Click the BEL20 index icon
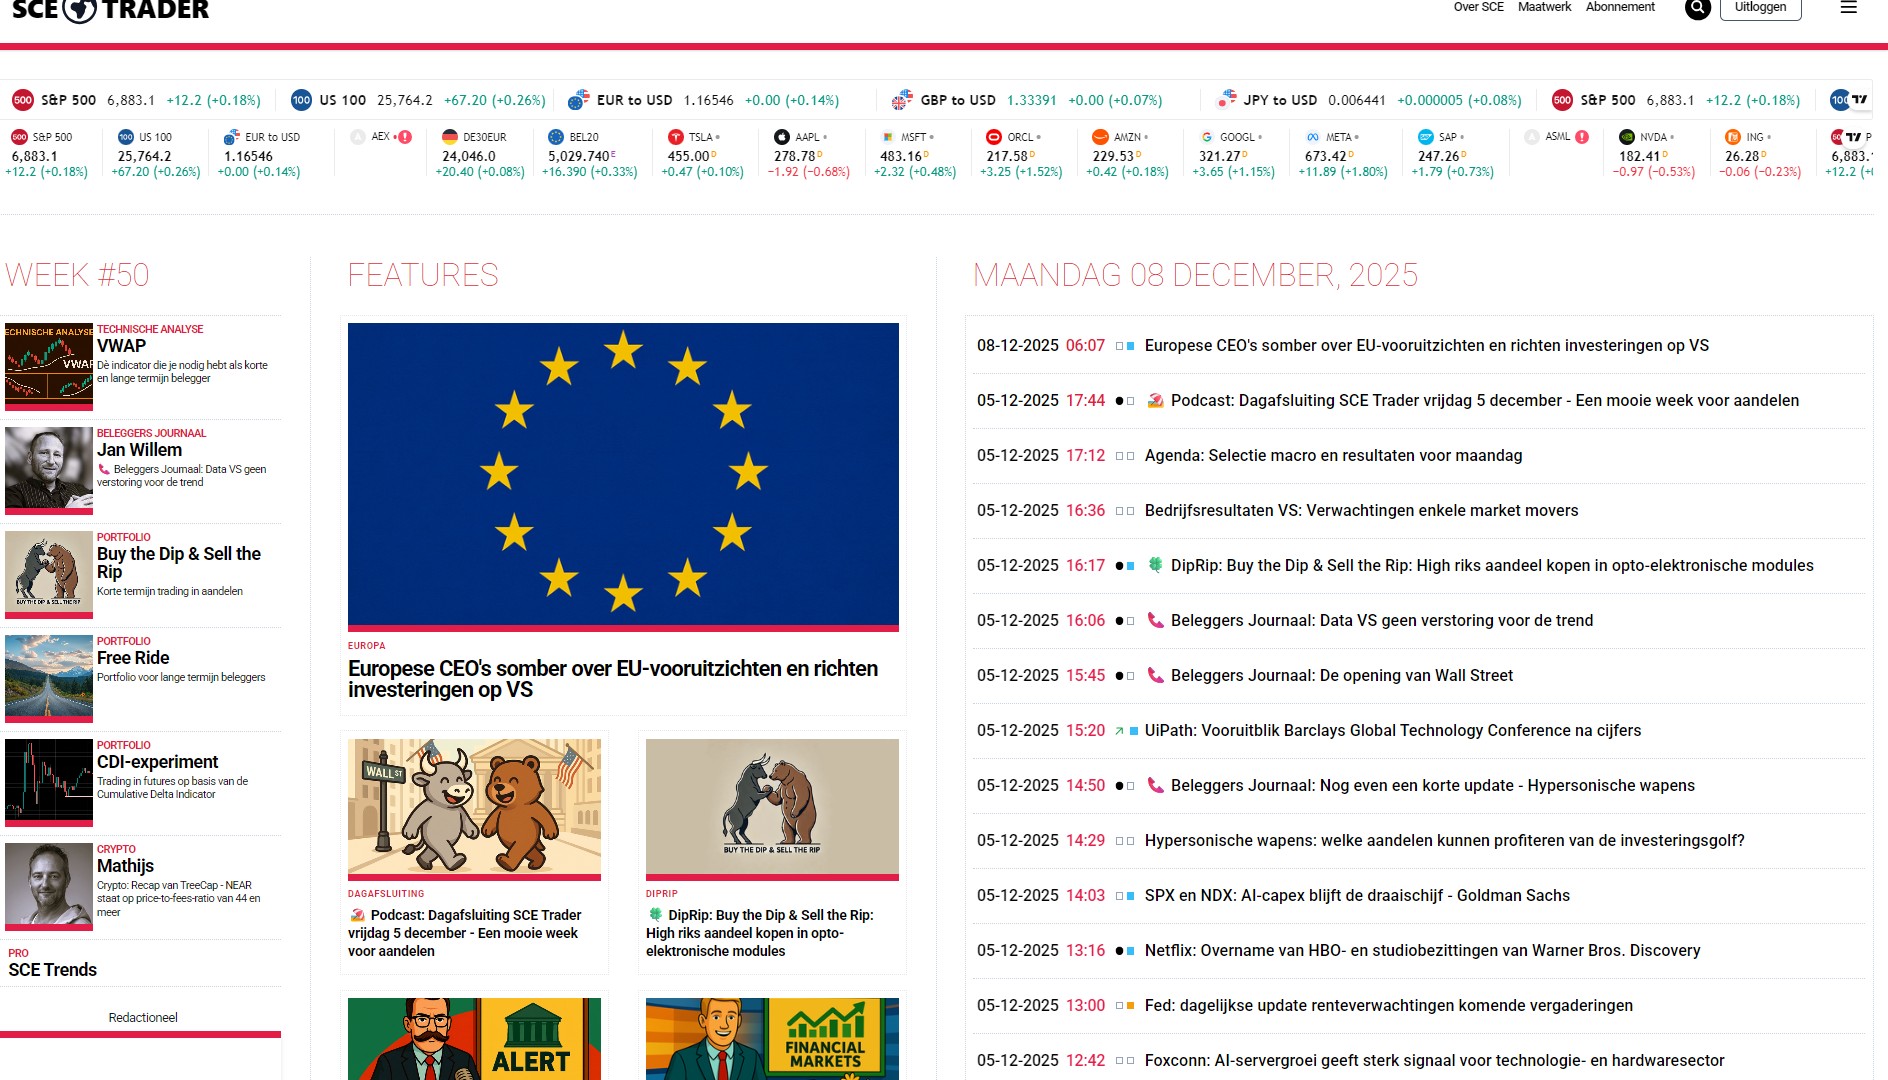 pos(556,137)
